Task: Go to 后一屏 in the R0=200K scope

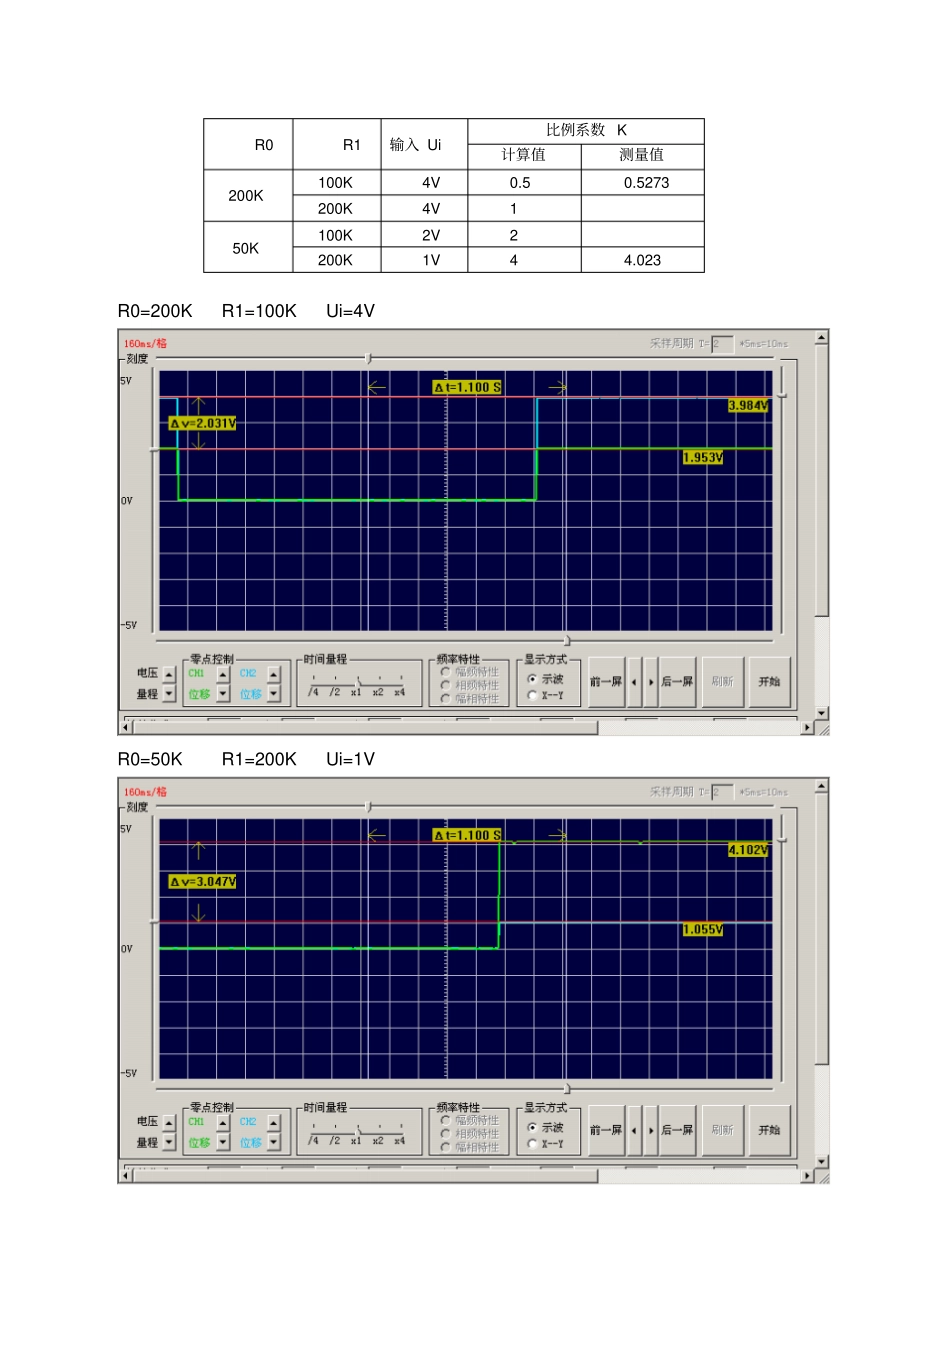Action: tap(677, 682)
